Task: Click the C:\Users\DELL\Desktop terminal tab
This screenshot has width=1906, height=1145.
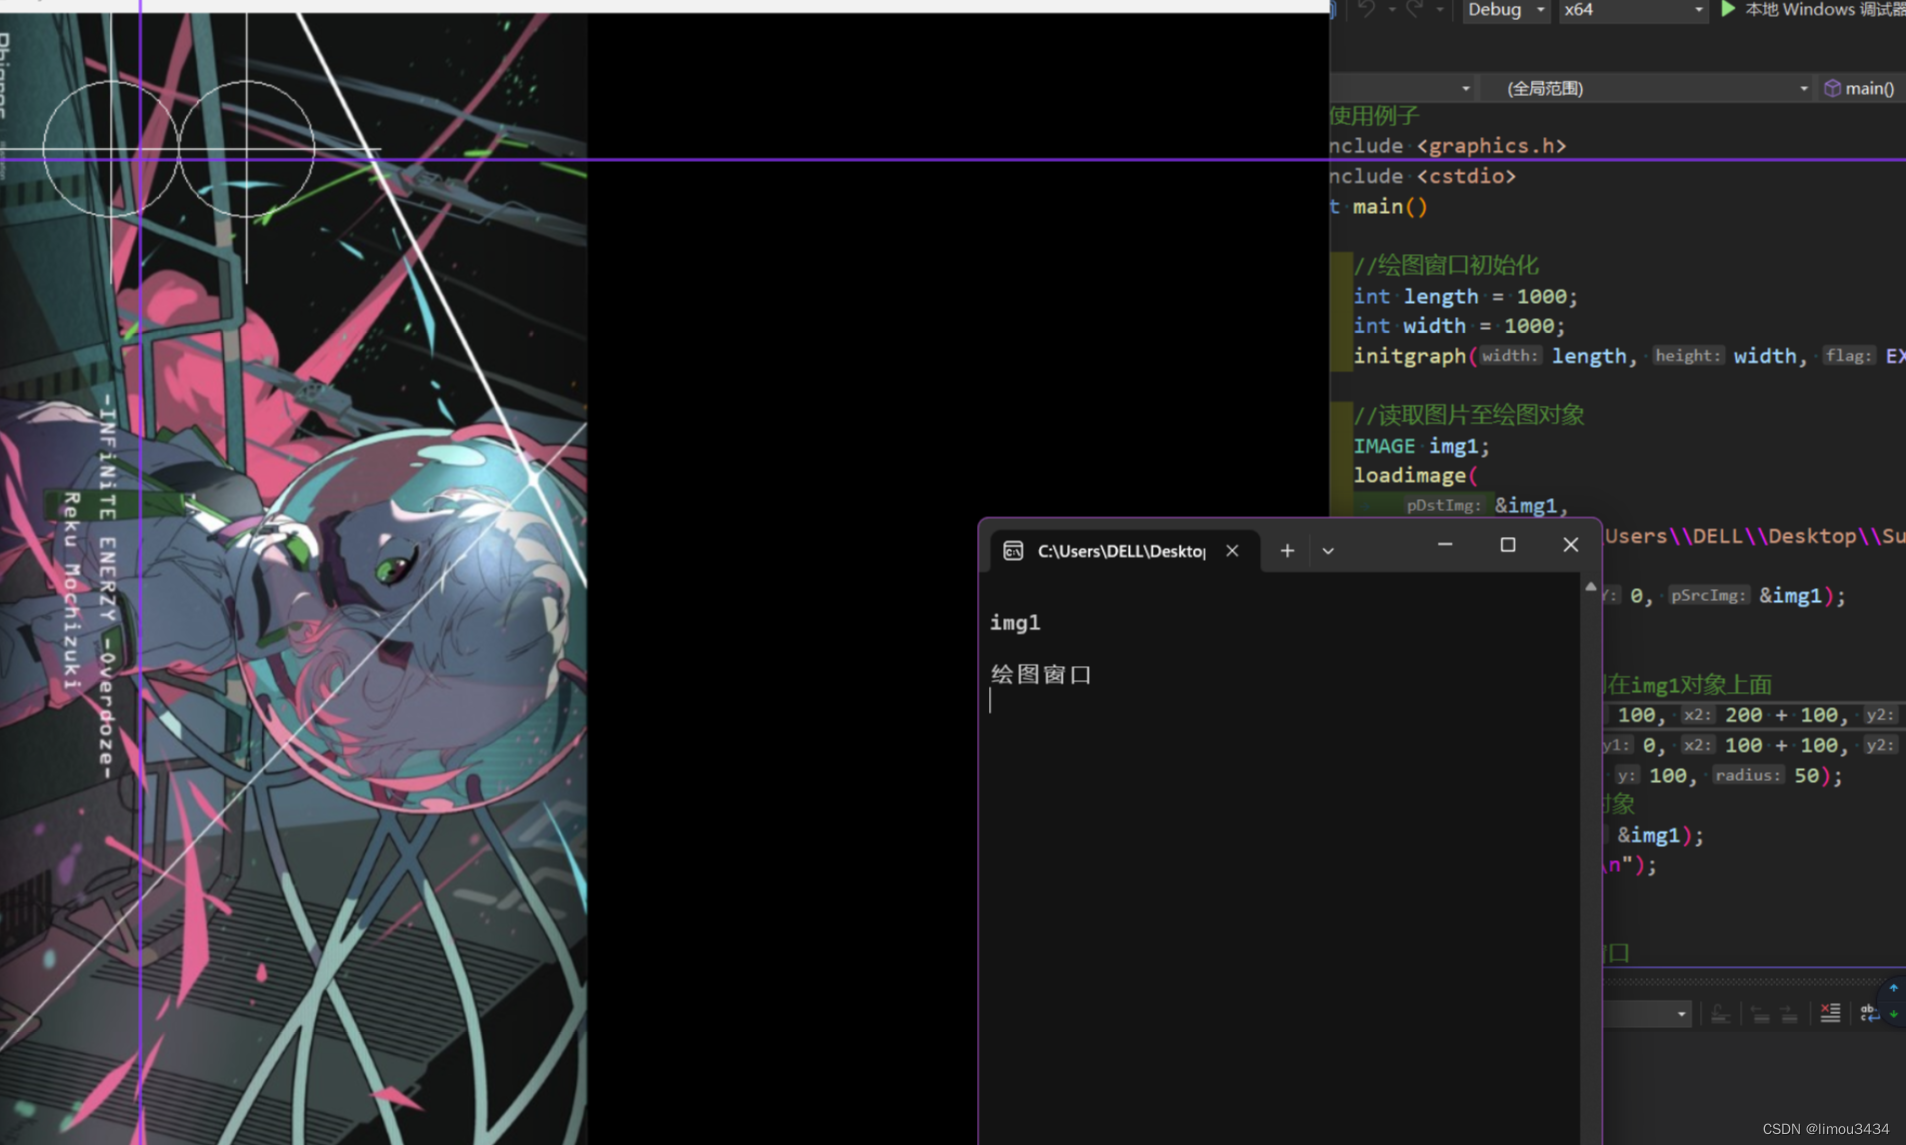Action: pos(1121,551)
